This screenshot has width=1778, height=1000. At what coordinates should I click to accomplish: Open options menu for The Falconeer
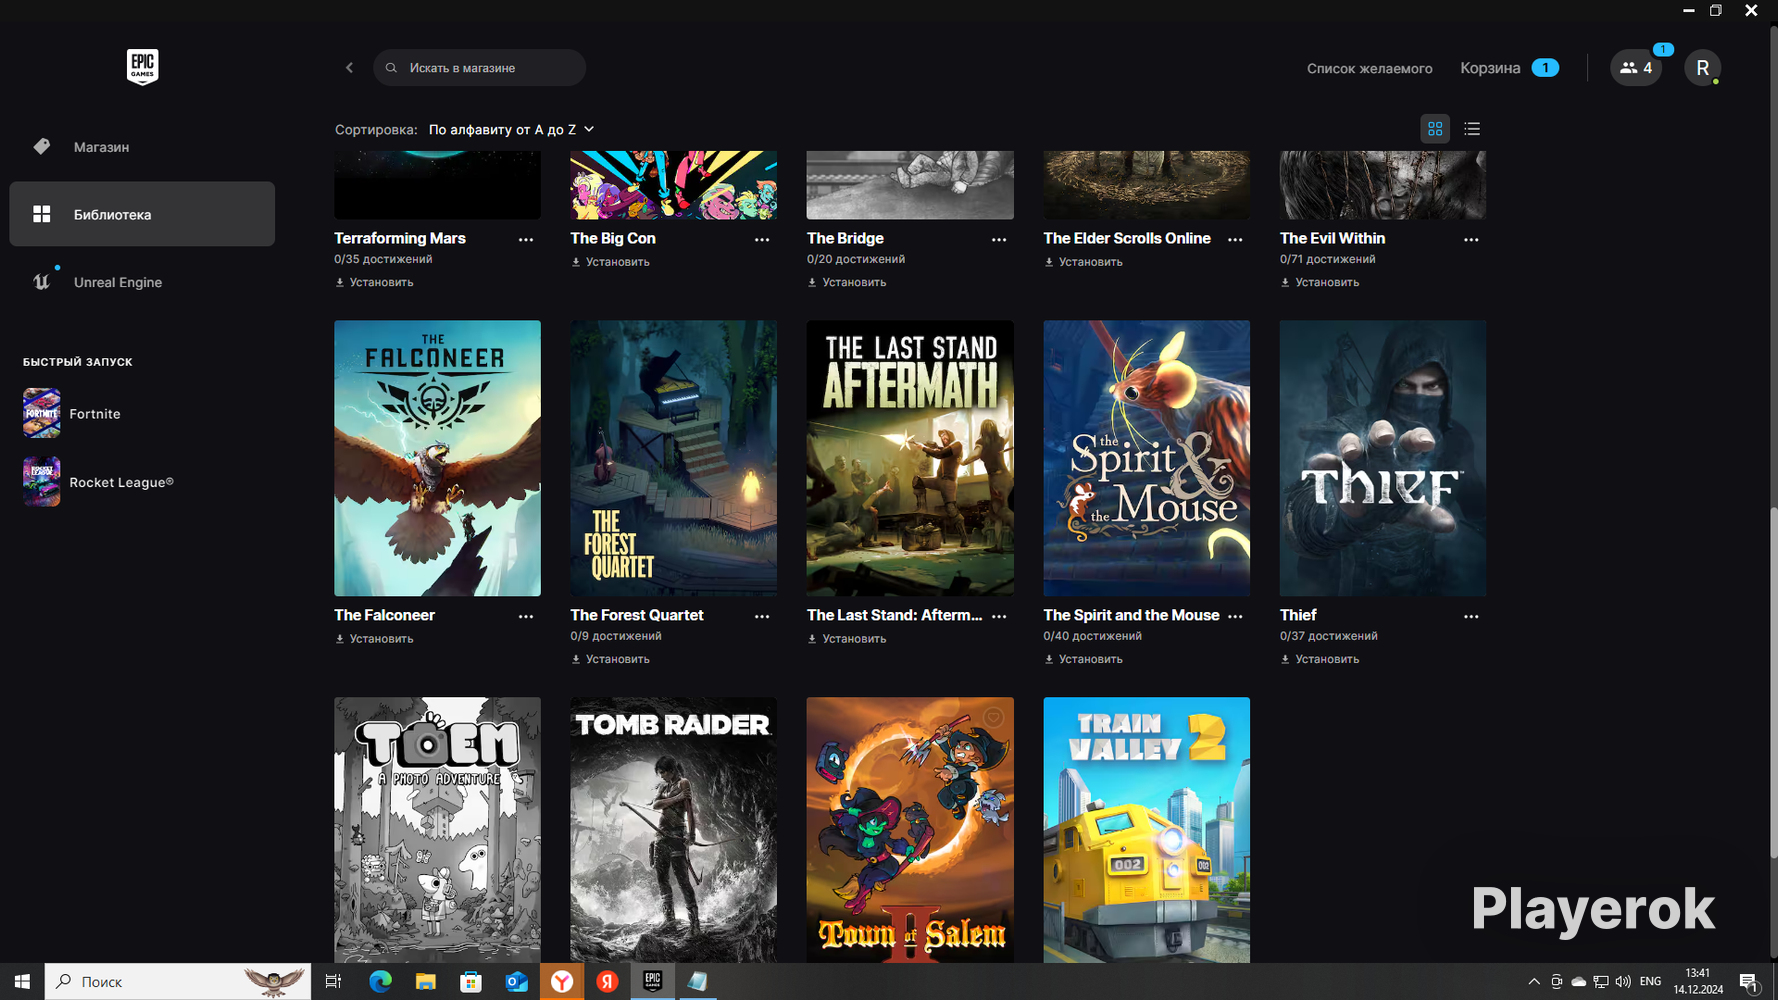526,617
